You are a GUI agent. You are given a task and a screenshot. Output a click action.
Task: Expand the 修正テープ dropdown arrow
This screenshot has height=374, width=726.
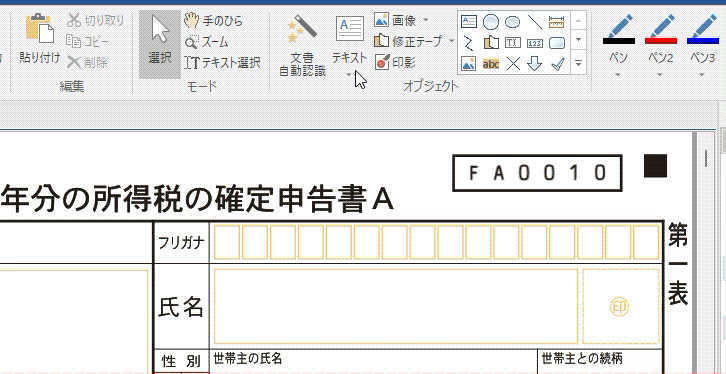coord(451,41)
